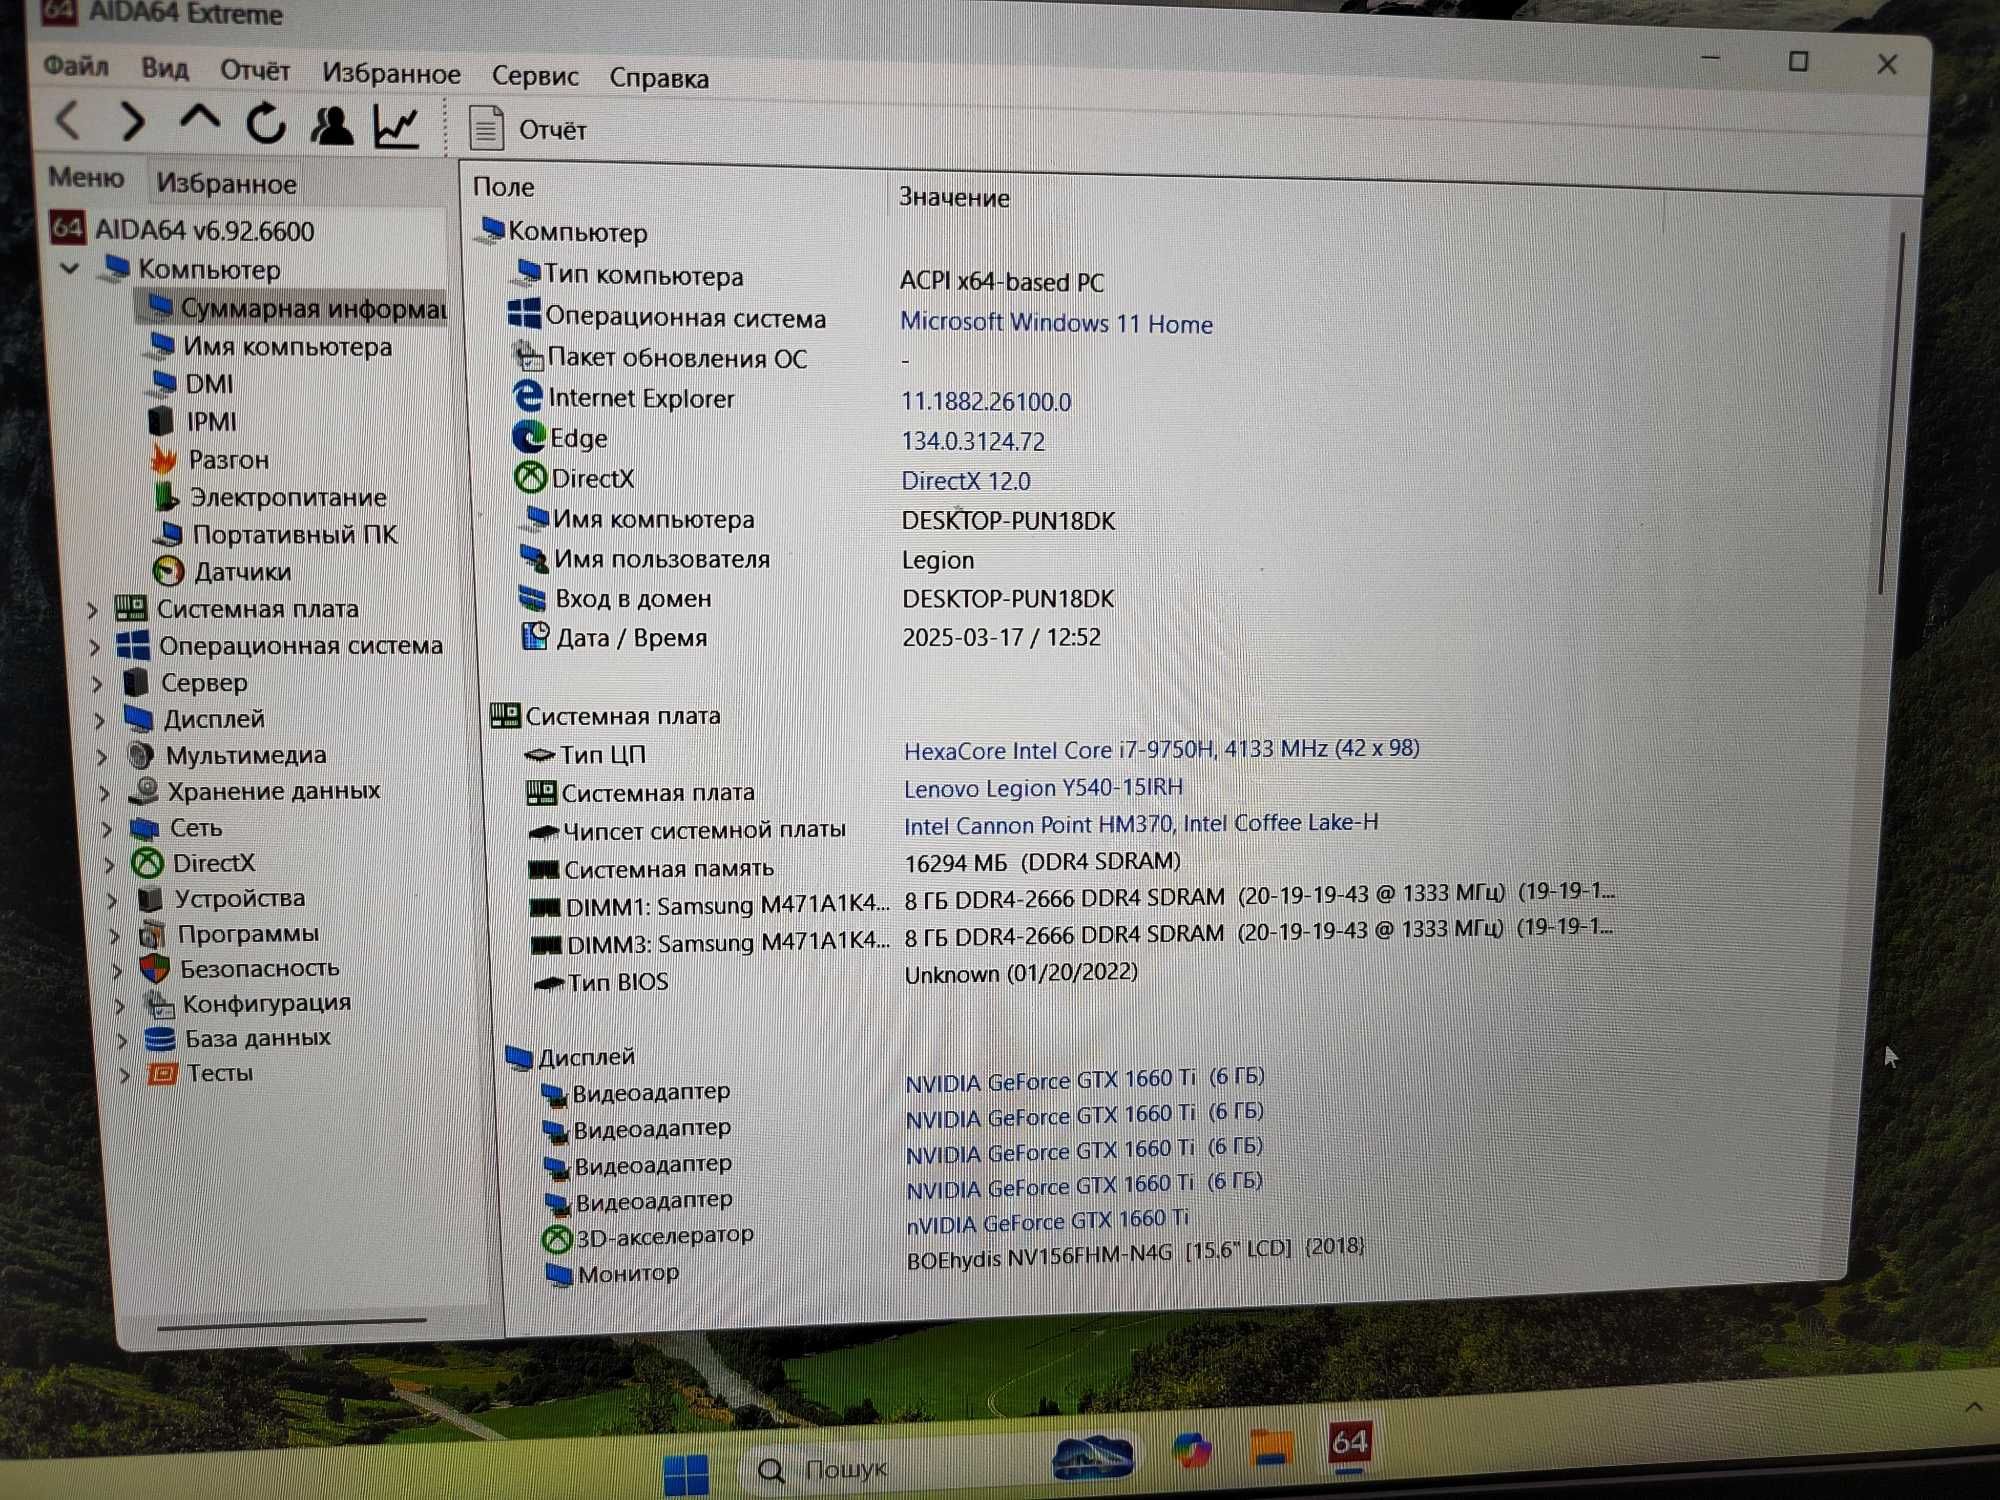Select the Тип BIOS row

coord(835,978)
